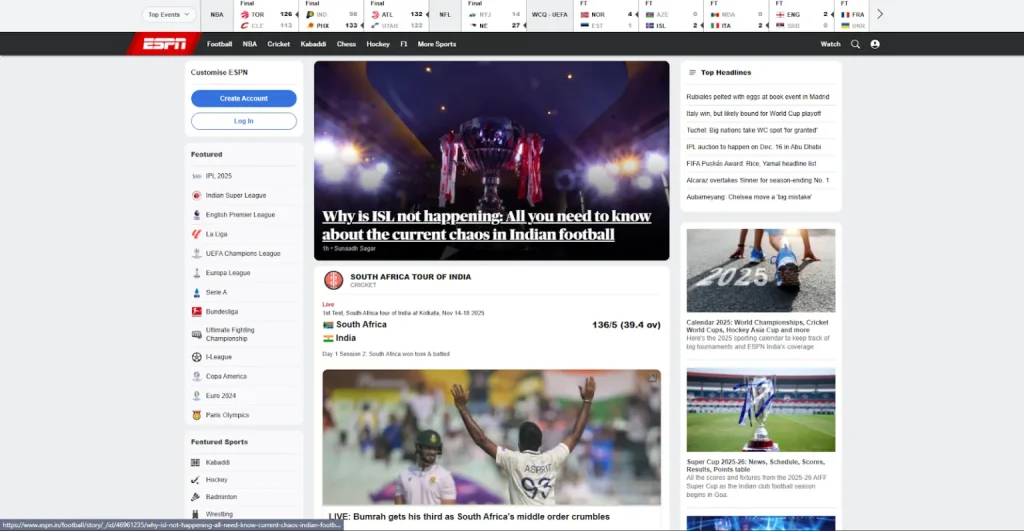The image size is (1024, 531).
Task: Open the user profile icon
Action: [x=875, y=44]
